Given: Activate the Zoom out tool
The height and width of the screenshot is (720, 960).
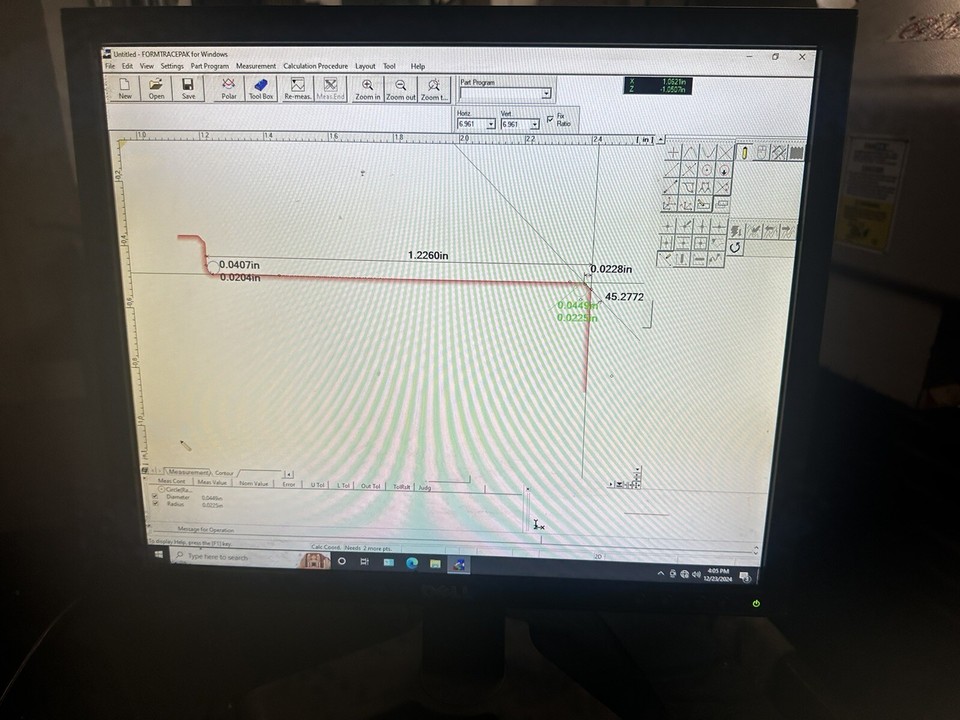Looking at the screenshot, I should point(400,89).
